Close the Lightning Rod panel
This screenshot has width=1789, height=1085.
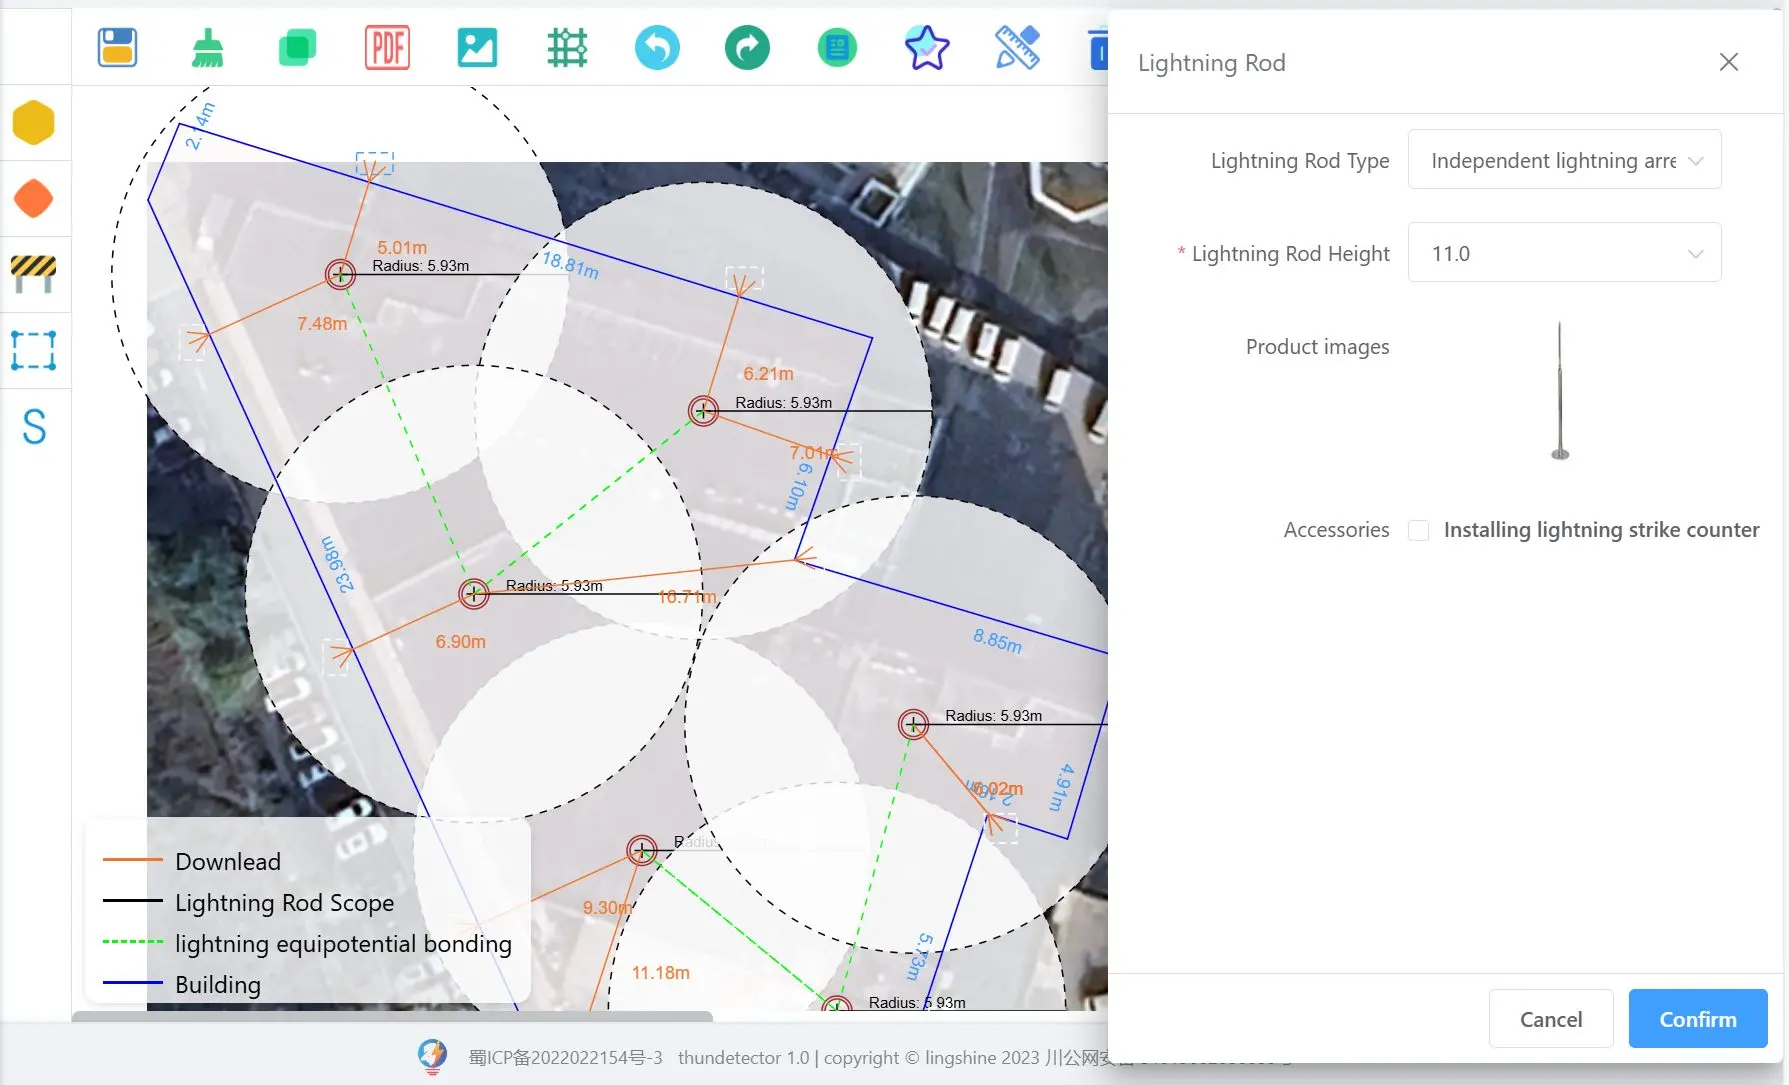(x=1728, y=62)
